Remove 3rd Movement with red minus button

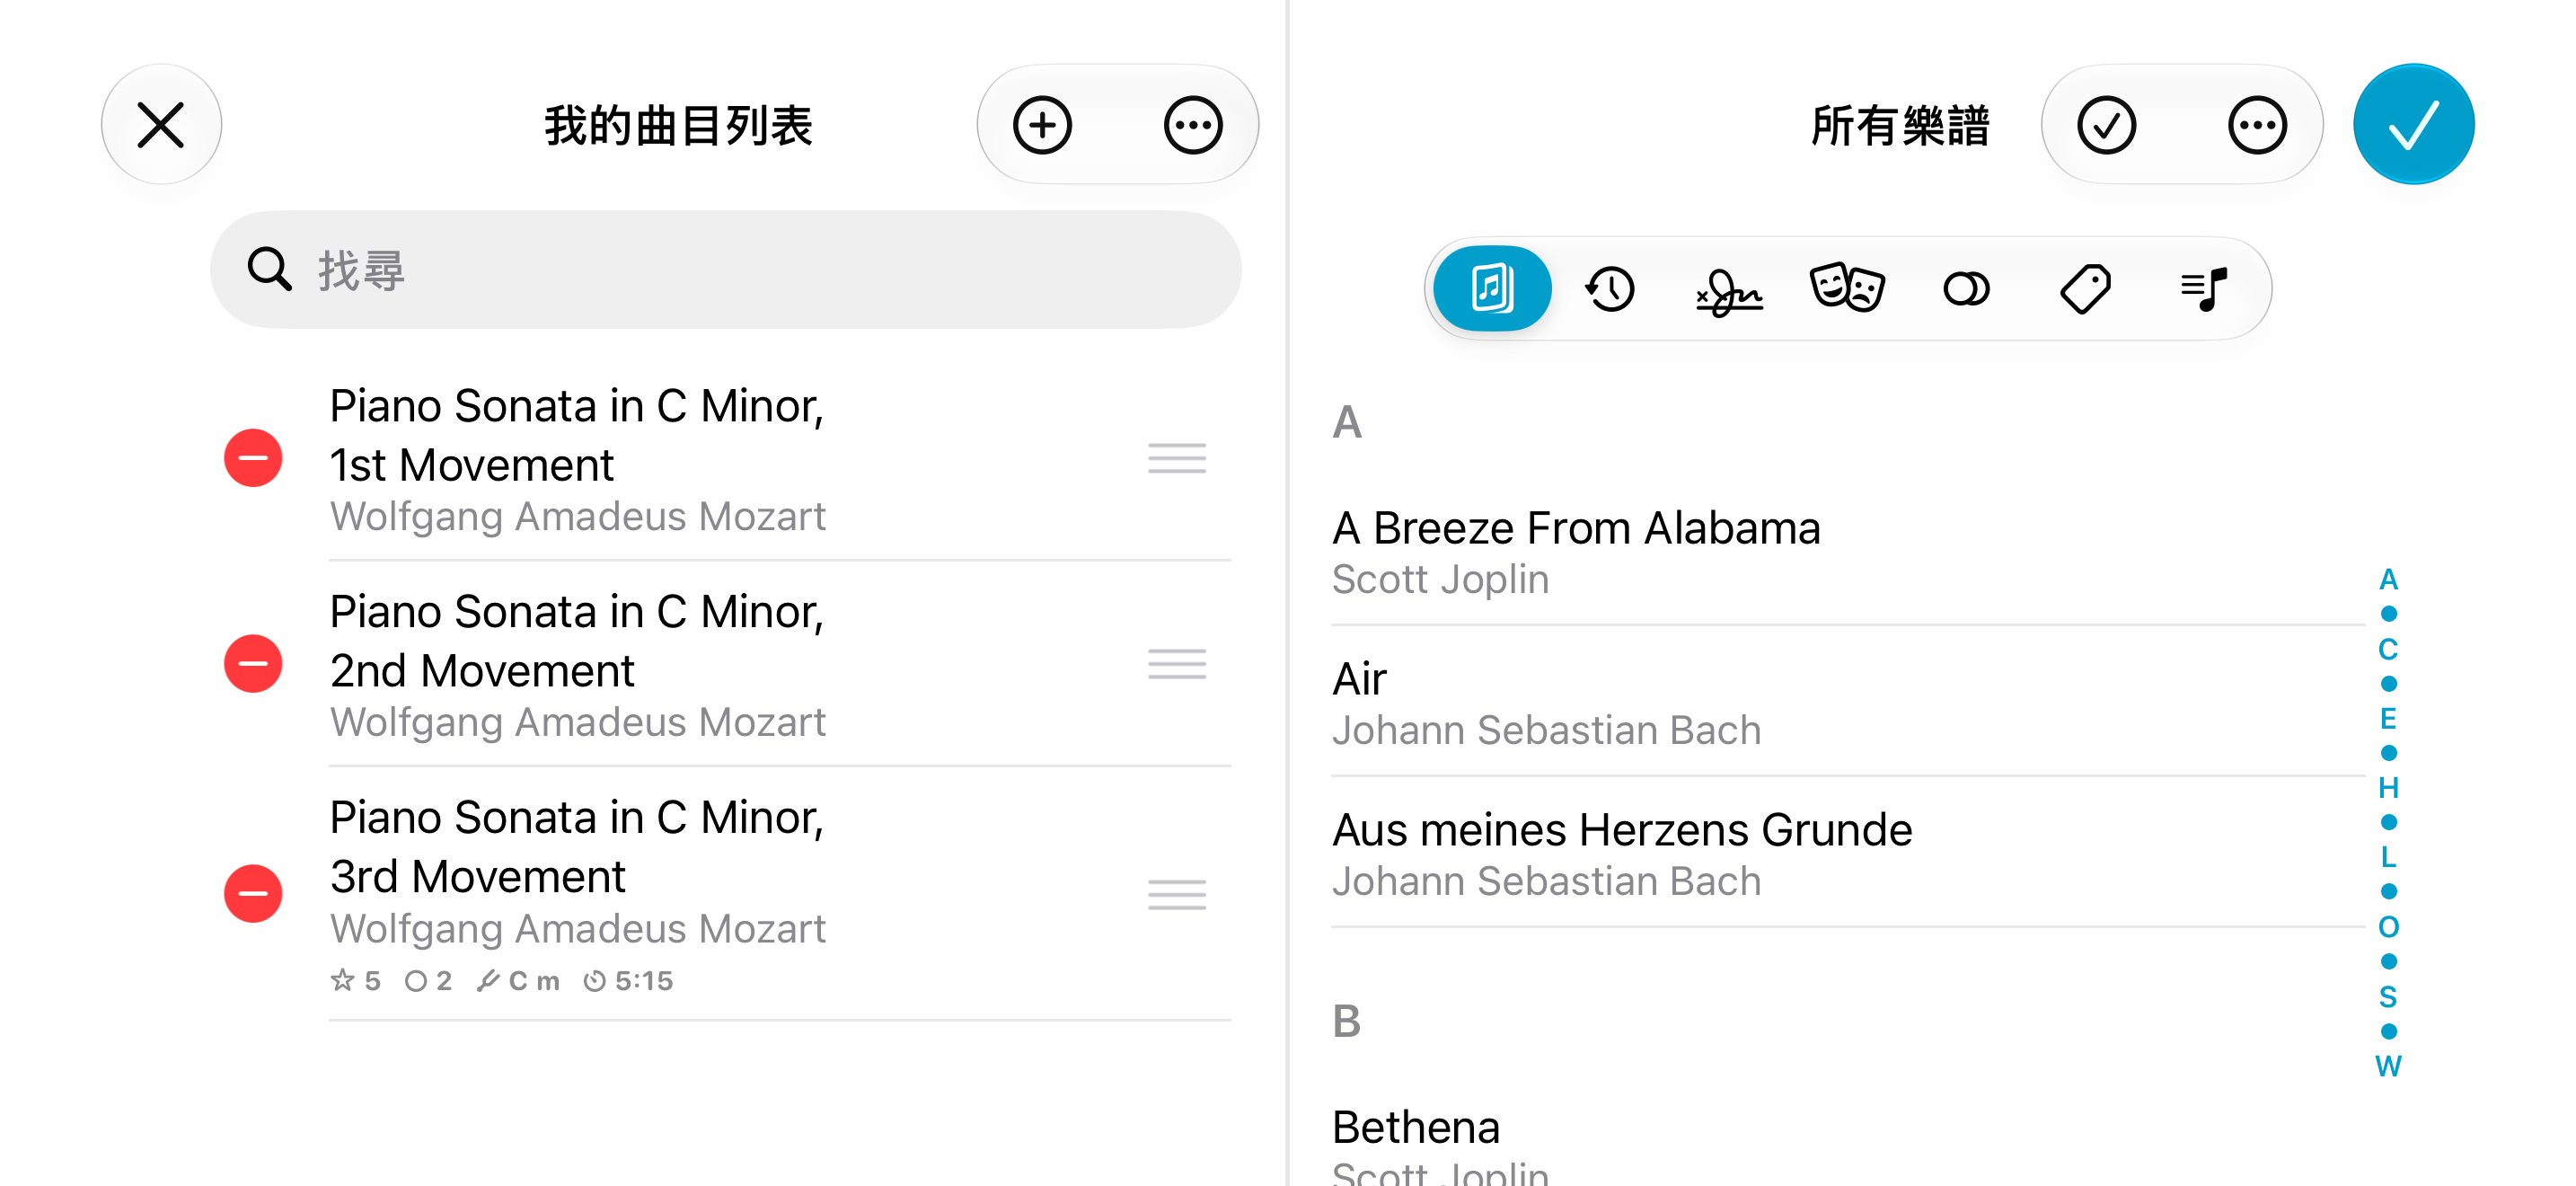click(253, 894)
